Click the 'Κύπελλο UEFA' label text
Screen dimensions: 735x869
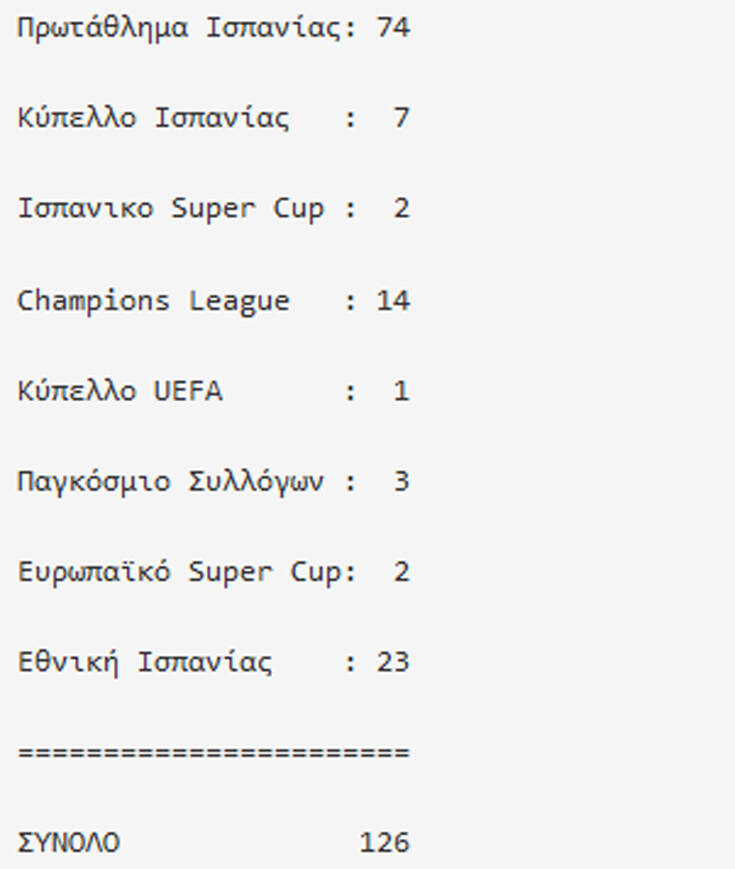coord(119,391)
